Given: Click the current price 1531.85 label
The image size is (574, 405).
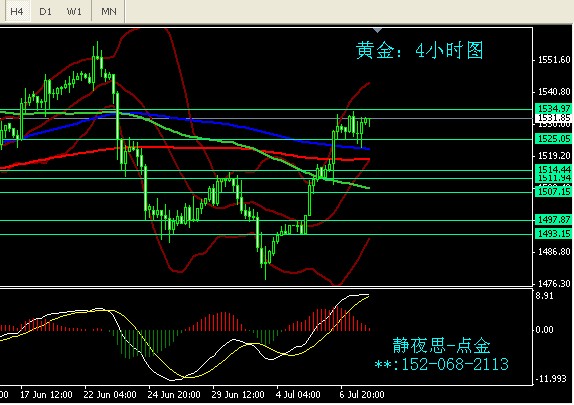Looking at the screenshot, I should [553, 118].
